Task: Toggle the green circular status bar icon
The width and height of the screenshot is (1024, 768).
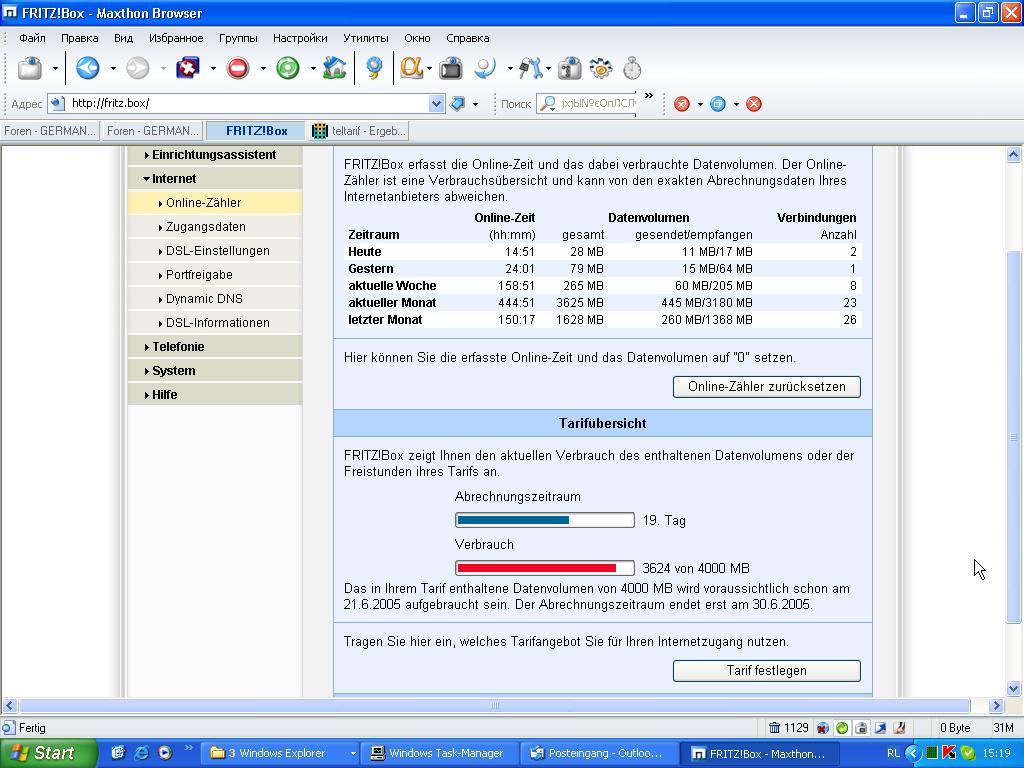Action: [842, 728]
